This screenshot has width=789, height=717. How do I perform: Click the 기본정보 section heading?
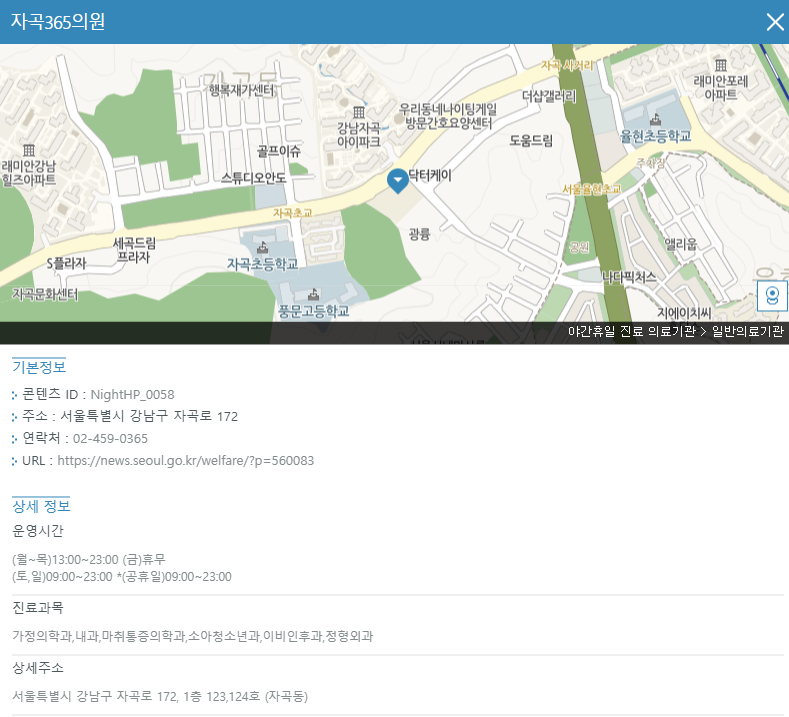pos(39,367)
